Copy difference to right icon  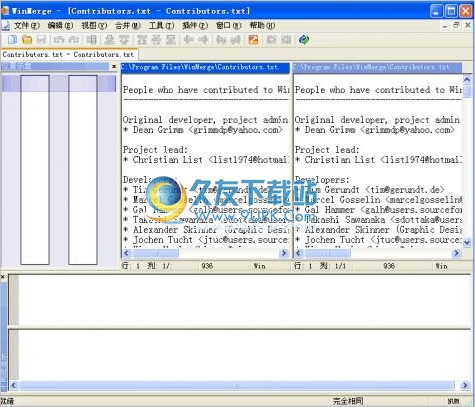[x=203, y=40]
